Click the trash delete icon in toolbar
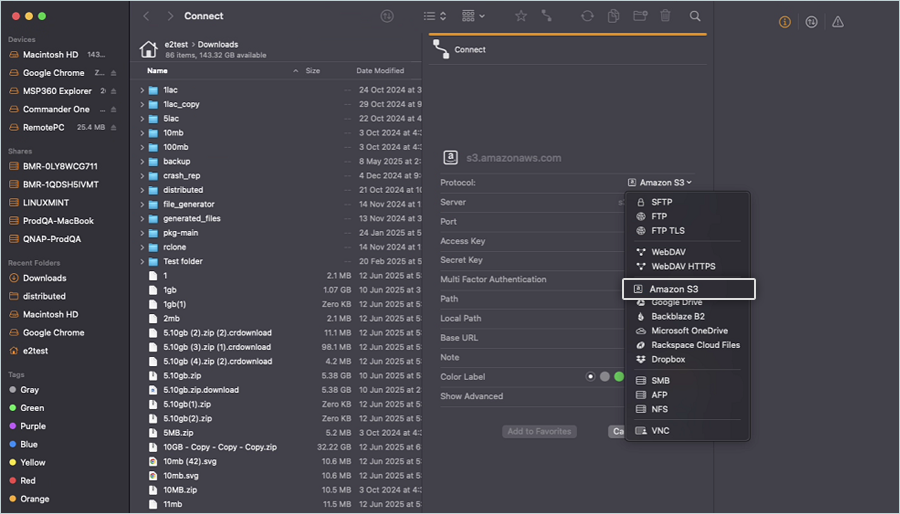Image resolution: width=900 pixels, height=514 pixels. tap(666, 16)
